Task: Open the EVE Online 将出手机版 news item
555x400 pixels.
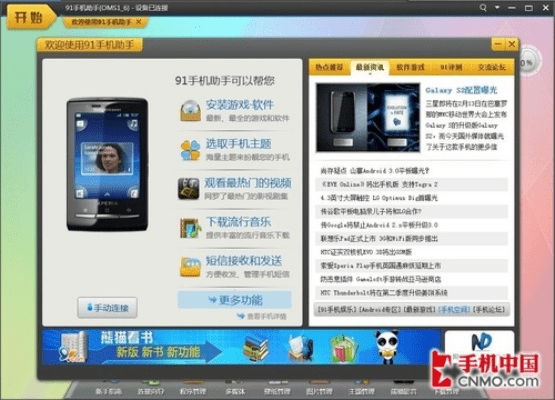Action: [x=379, y=184]
